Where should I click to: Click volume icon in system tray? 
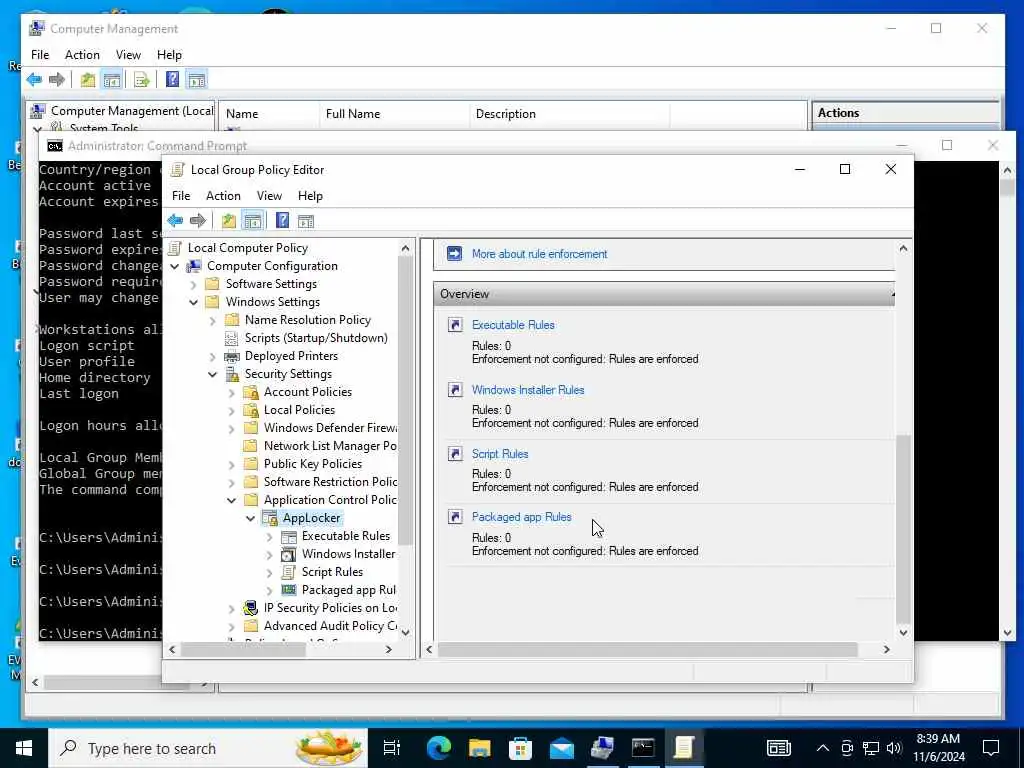pyautogui.click(x=895, y=748)
